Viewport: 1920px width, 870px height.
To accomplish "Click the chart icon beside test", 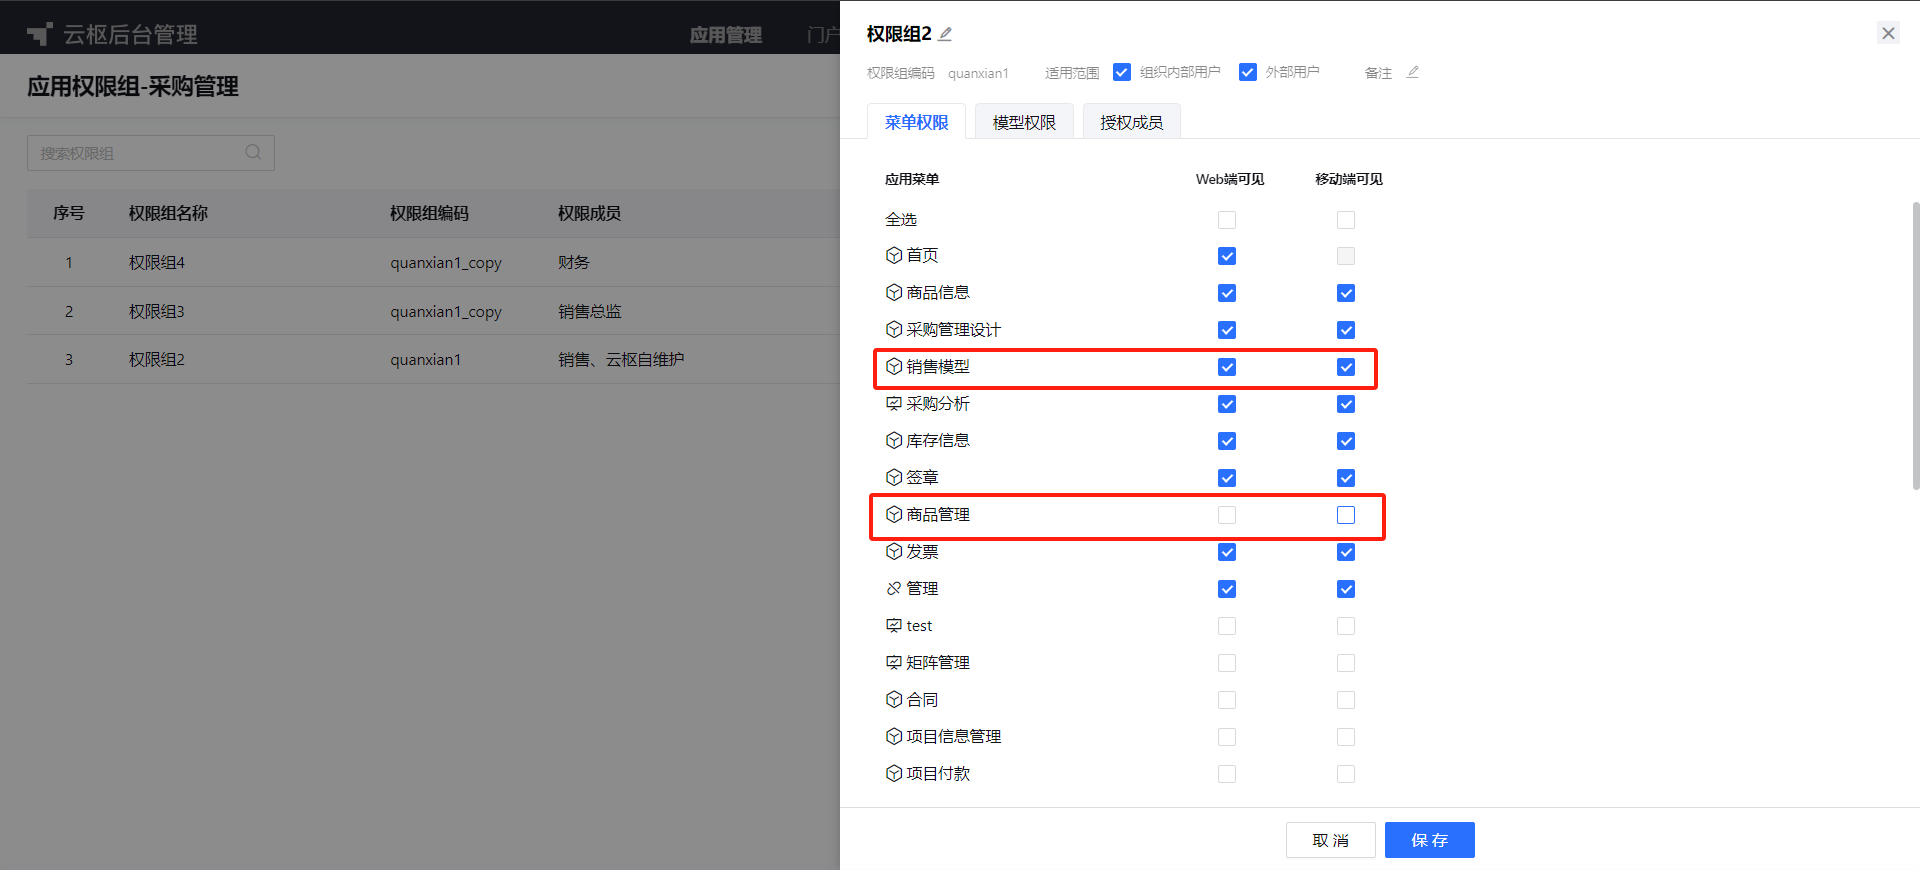I will coord(894,625).
